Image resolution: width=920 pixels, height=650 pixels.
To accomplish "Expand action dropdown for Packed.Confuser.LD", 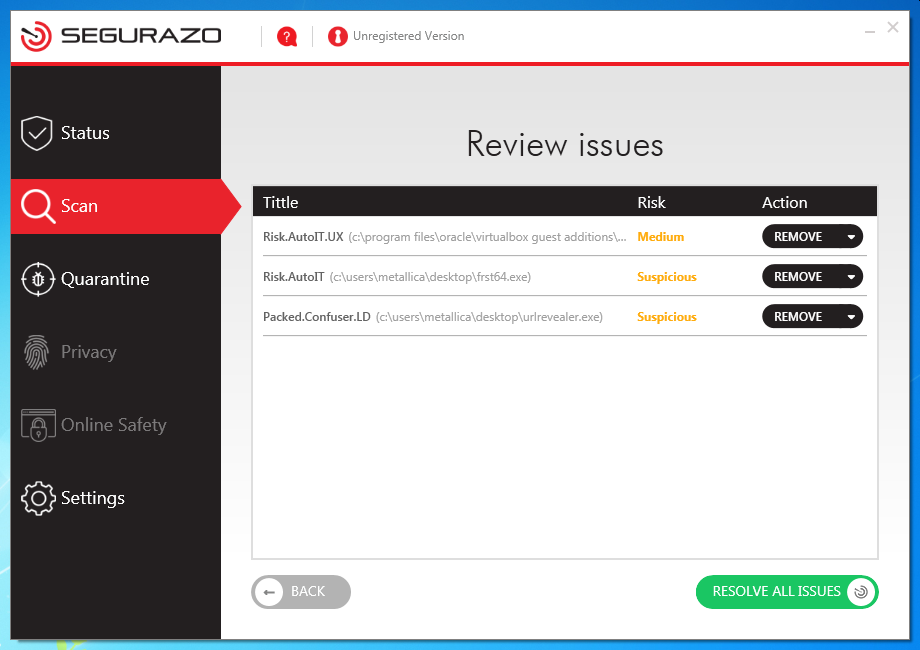I will [851, 317].
